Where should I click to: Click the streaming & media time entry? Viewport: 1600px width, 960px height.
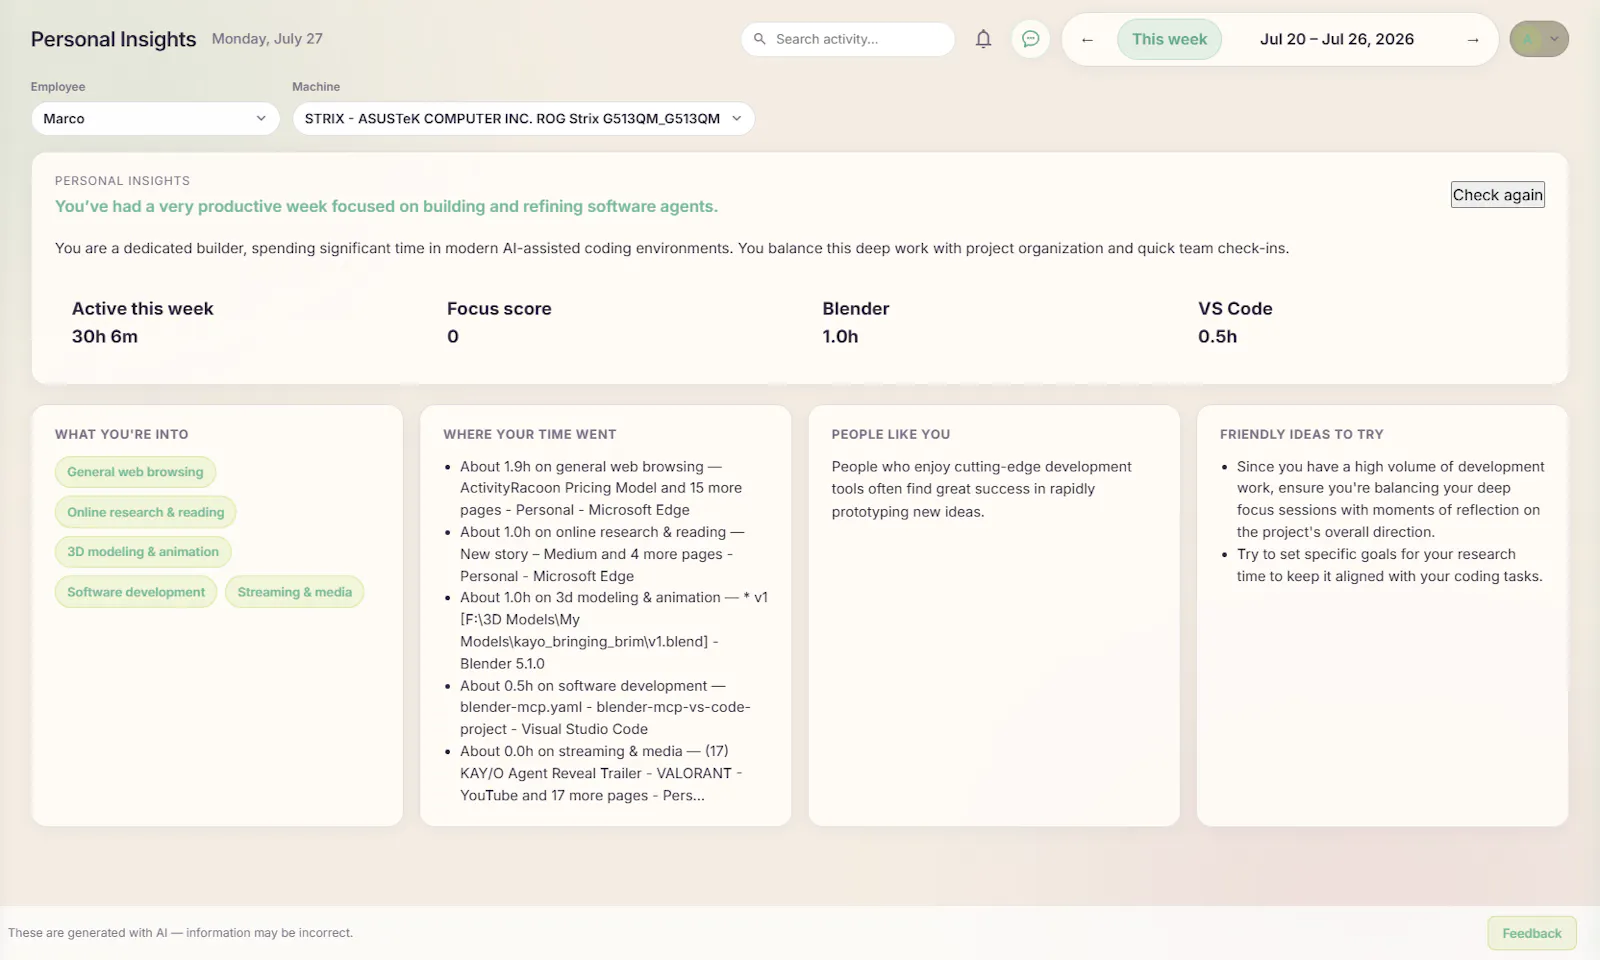pos(601,773)
